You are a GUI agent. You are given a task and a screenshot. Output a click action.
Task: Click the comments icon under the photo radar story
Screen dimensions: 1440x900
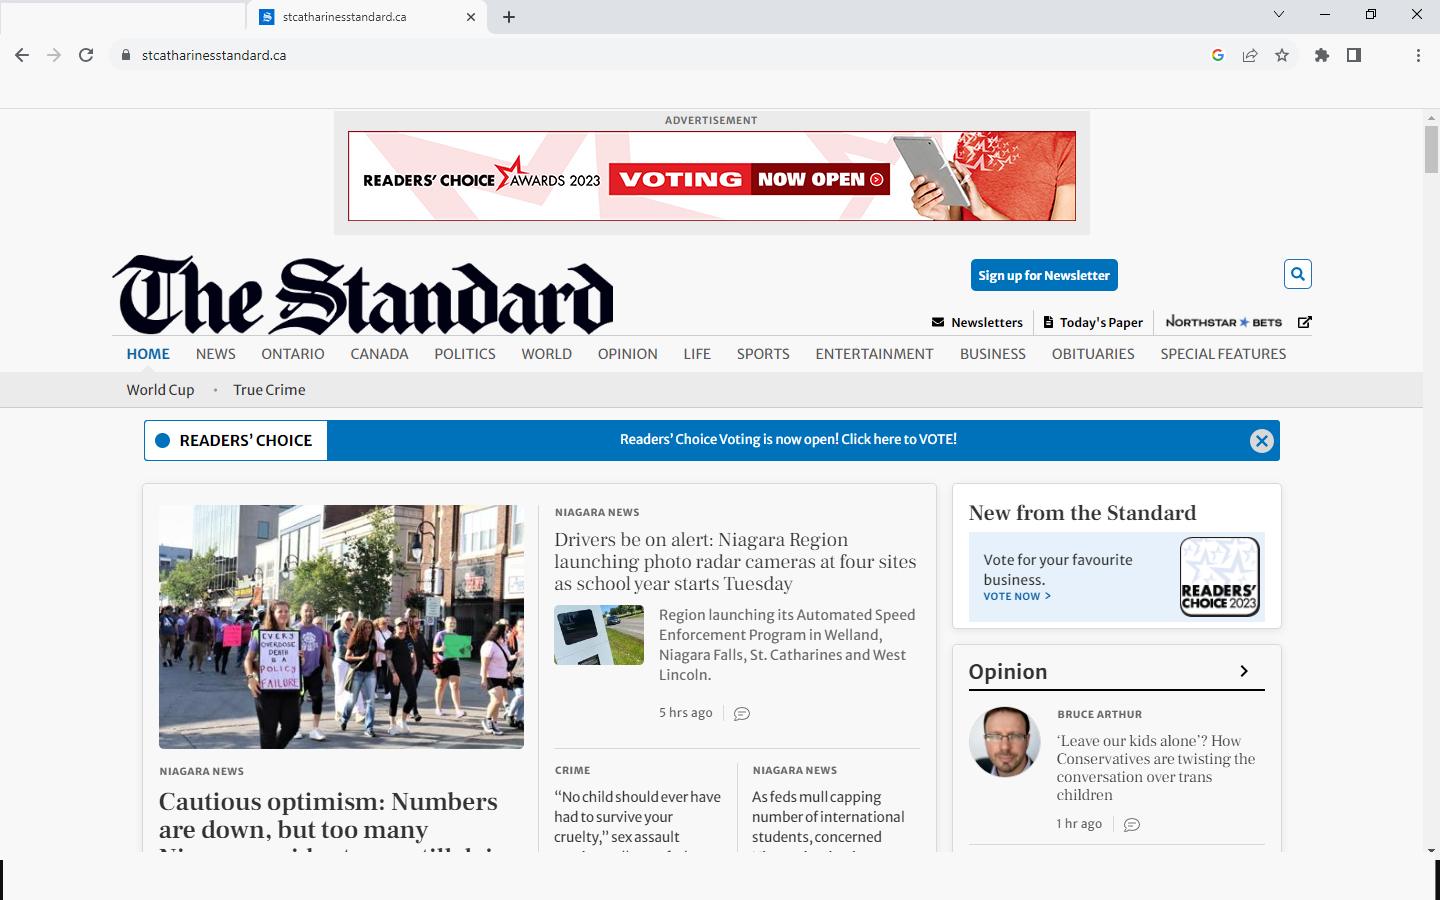click(x=741, y=714)
